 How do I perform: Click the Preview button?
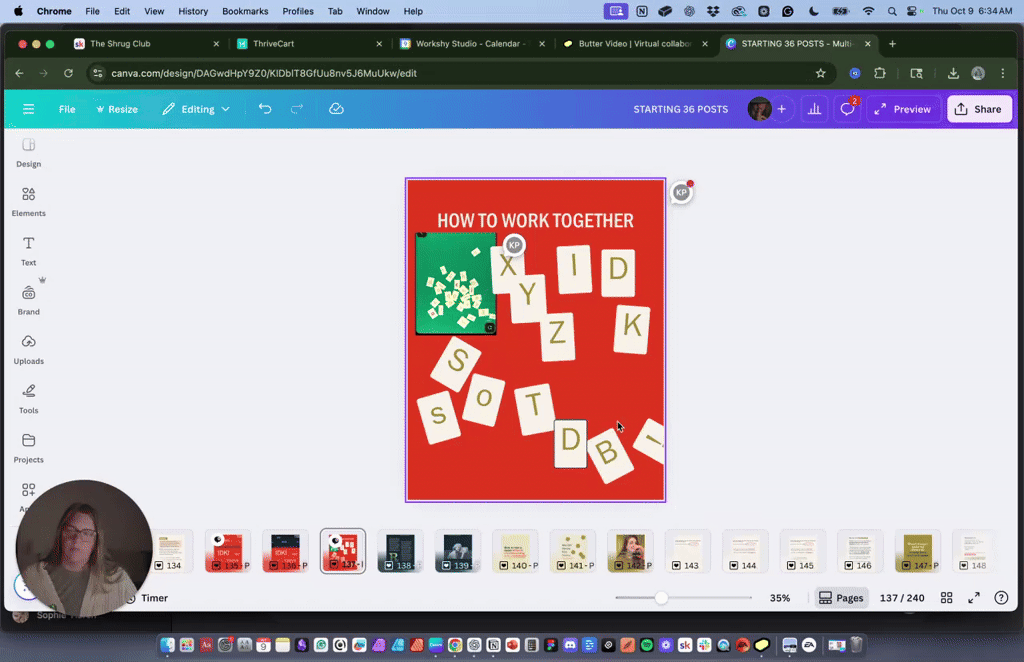tap(903, 109)
